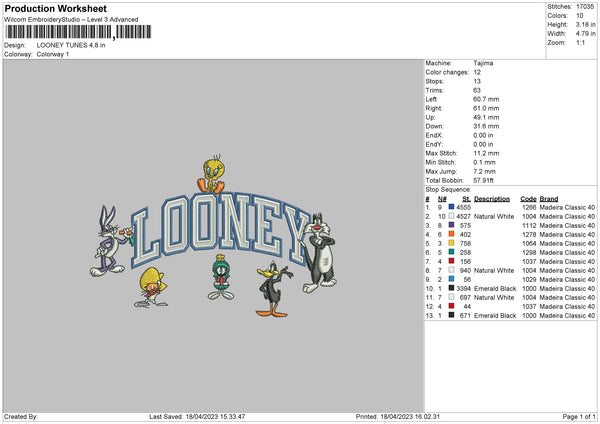Click the St. column header
Image resolution: width=600 pixels, height=424 pixels.
[x=466, y=199]
